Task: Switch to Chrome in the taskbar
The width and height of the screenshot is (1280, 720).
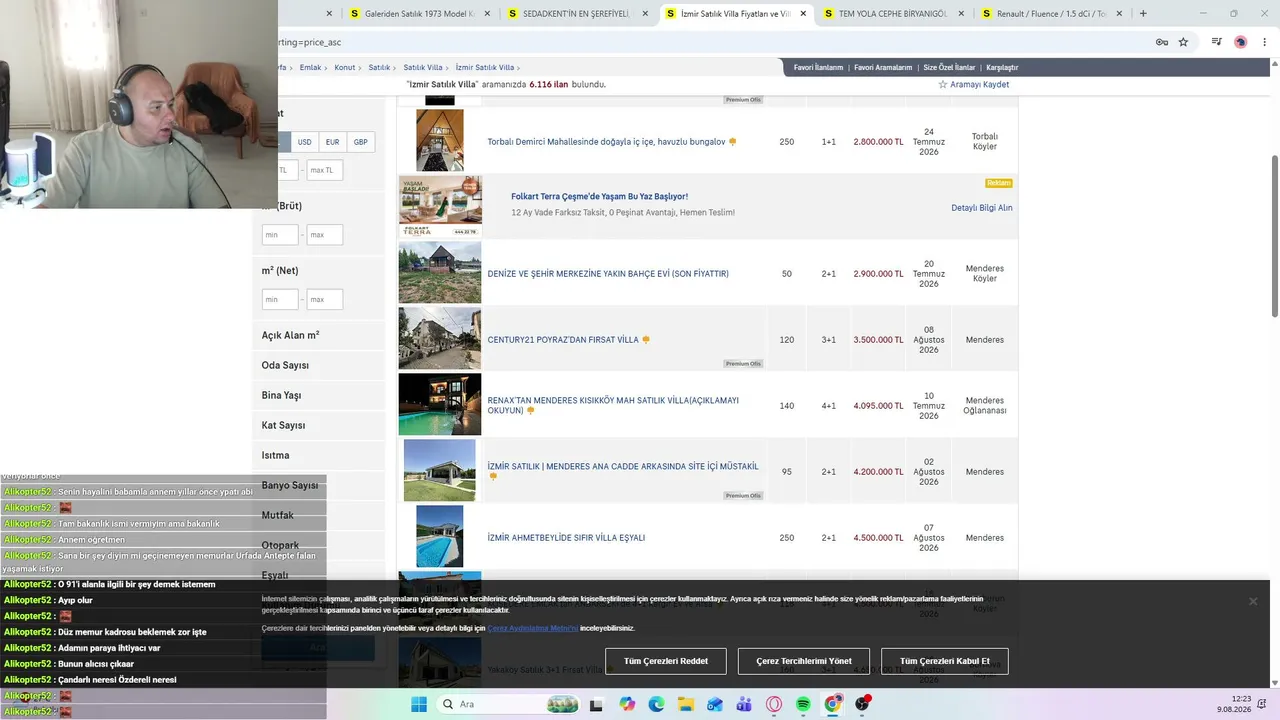Action: click(833, 704)
